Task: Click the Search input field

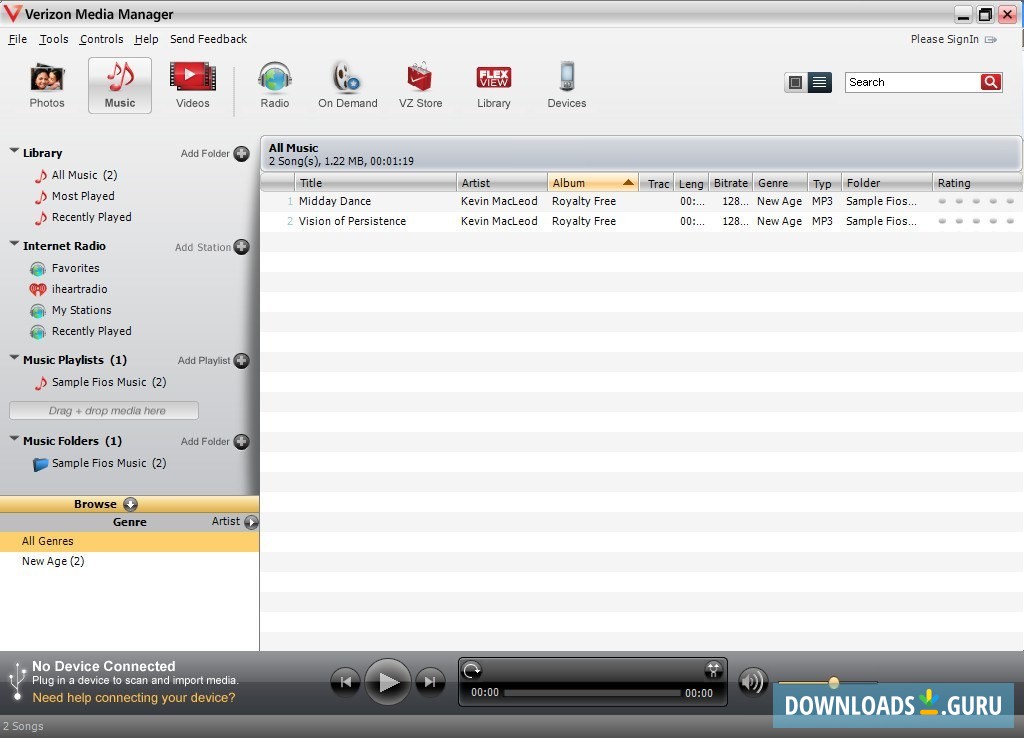Action: (912, 82)
